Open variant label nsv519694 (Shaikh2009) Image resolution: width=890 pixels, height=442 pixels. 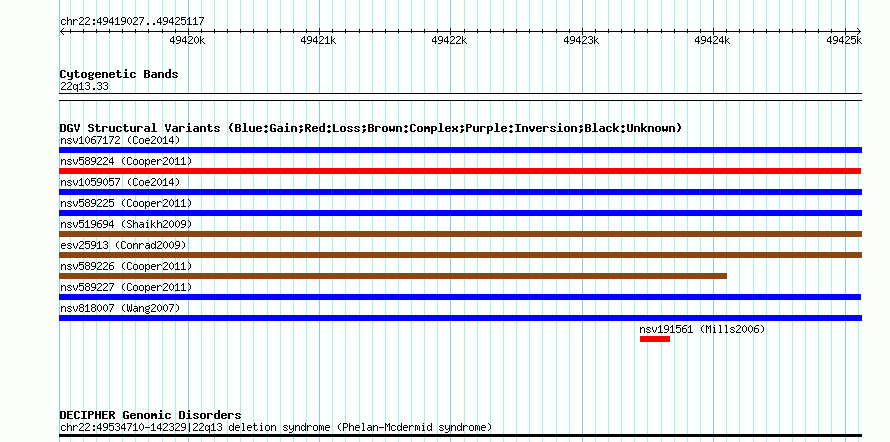126,224
